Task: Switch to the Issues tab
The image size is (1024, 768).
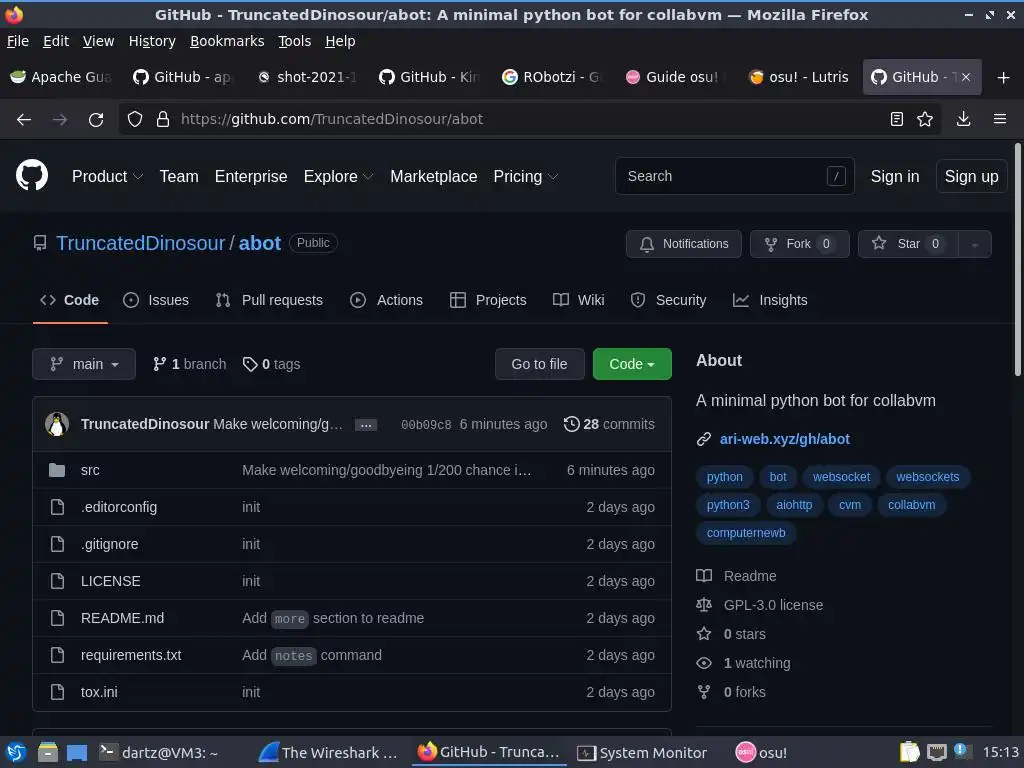Action: 156,300
